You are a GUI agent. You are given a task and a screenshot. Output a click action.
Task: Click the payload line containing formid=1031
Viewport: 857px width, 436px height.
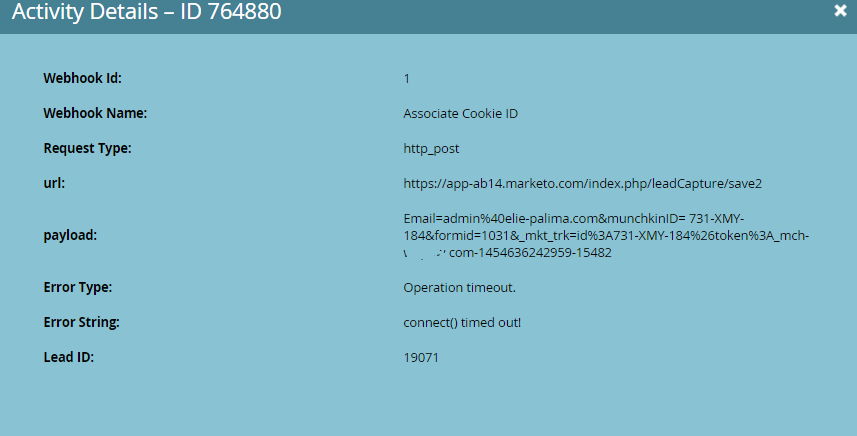[x=606, y=235]
